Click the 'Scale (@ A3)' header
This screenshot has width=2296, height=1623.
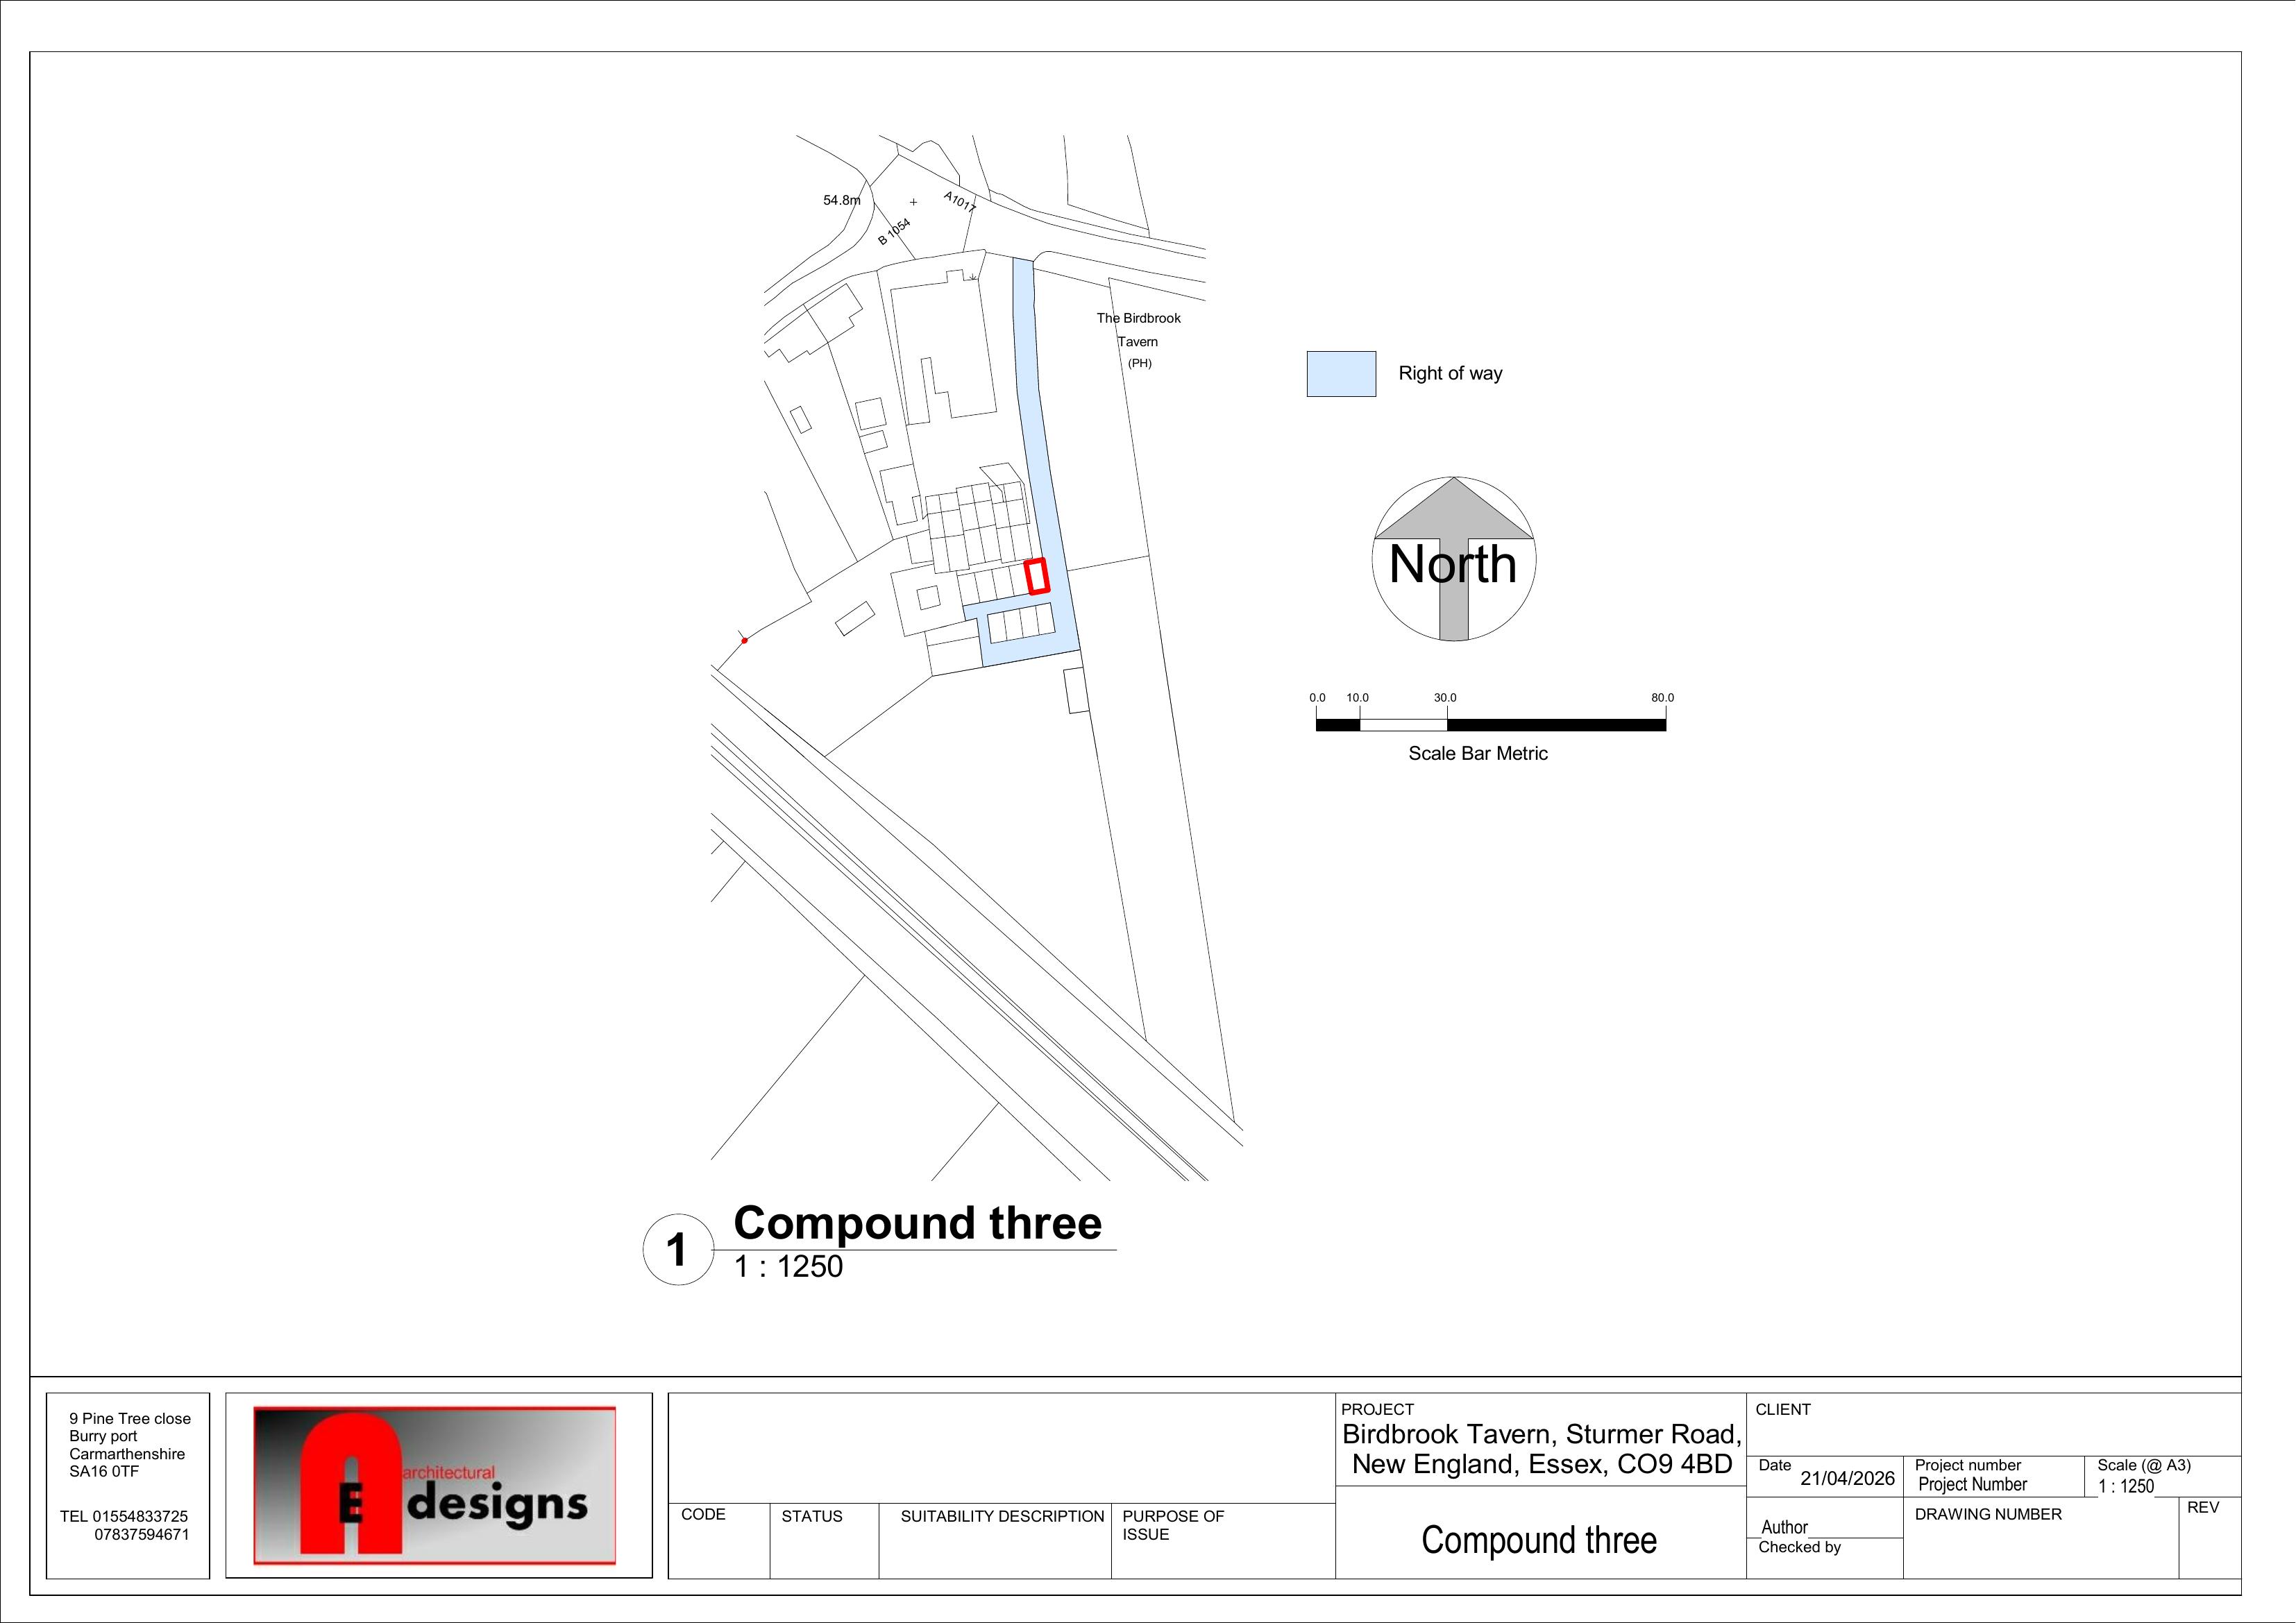point(2144,1466)
